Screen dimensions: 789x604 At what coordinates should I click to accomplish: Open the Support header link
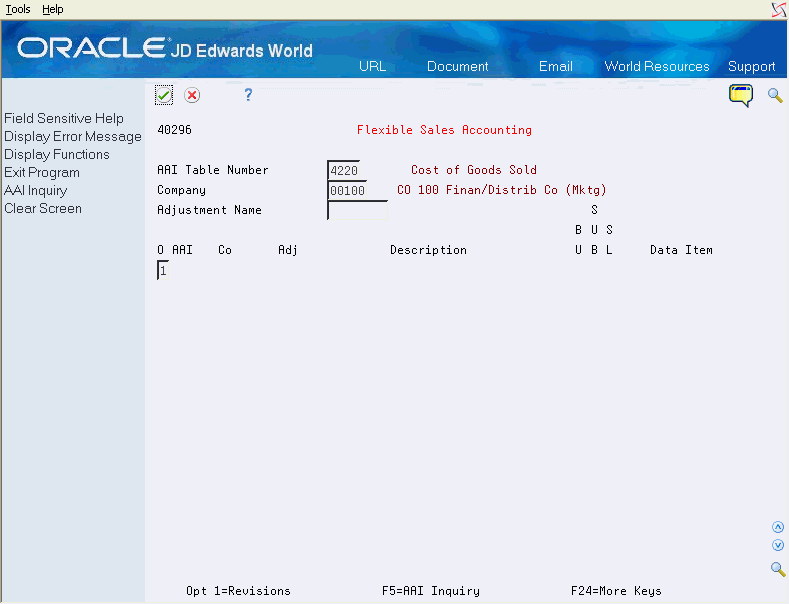(751, 66)
